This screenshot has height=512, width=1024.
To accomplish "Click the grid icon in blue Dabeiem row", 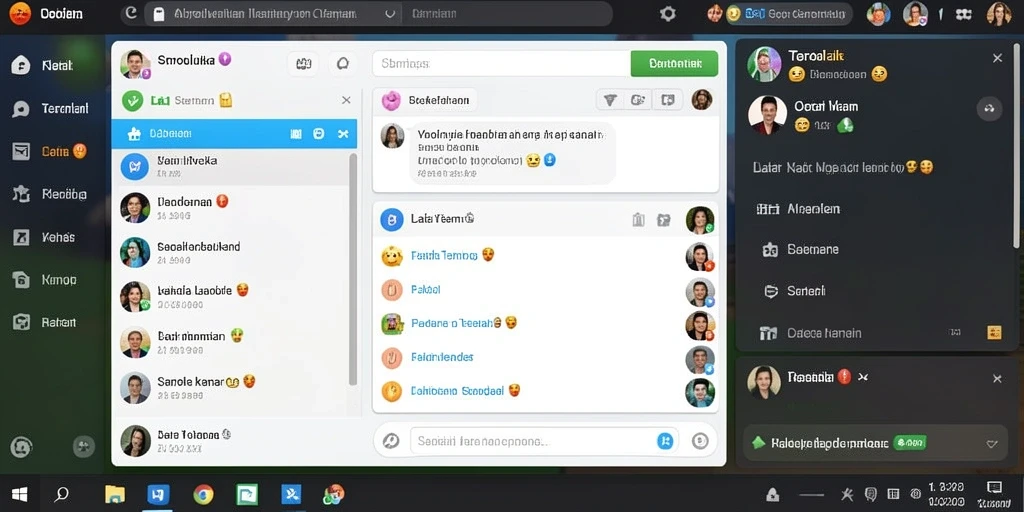I will tap(296, 134).
